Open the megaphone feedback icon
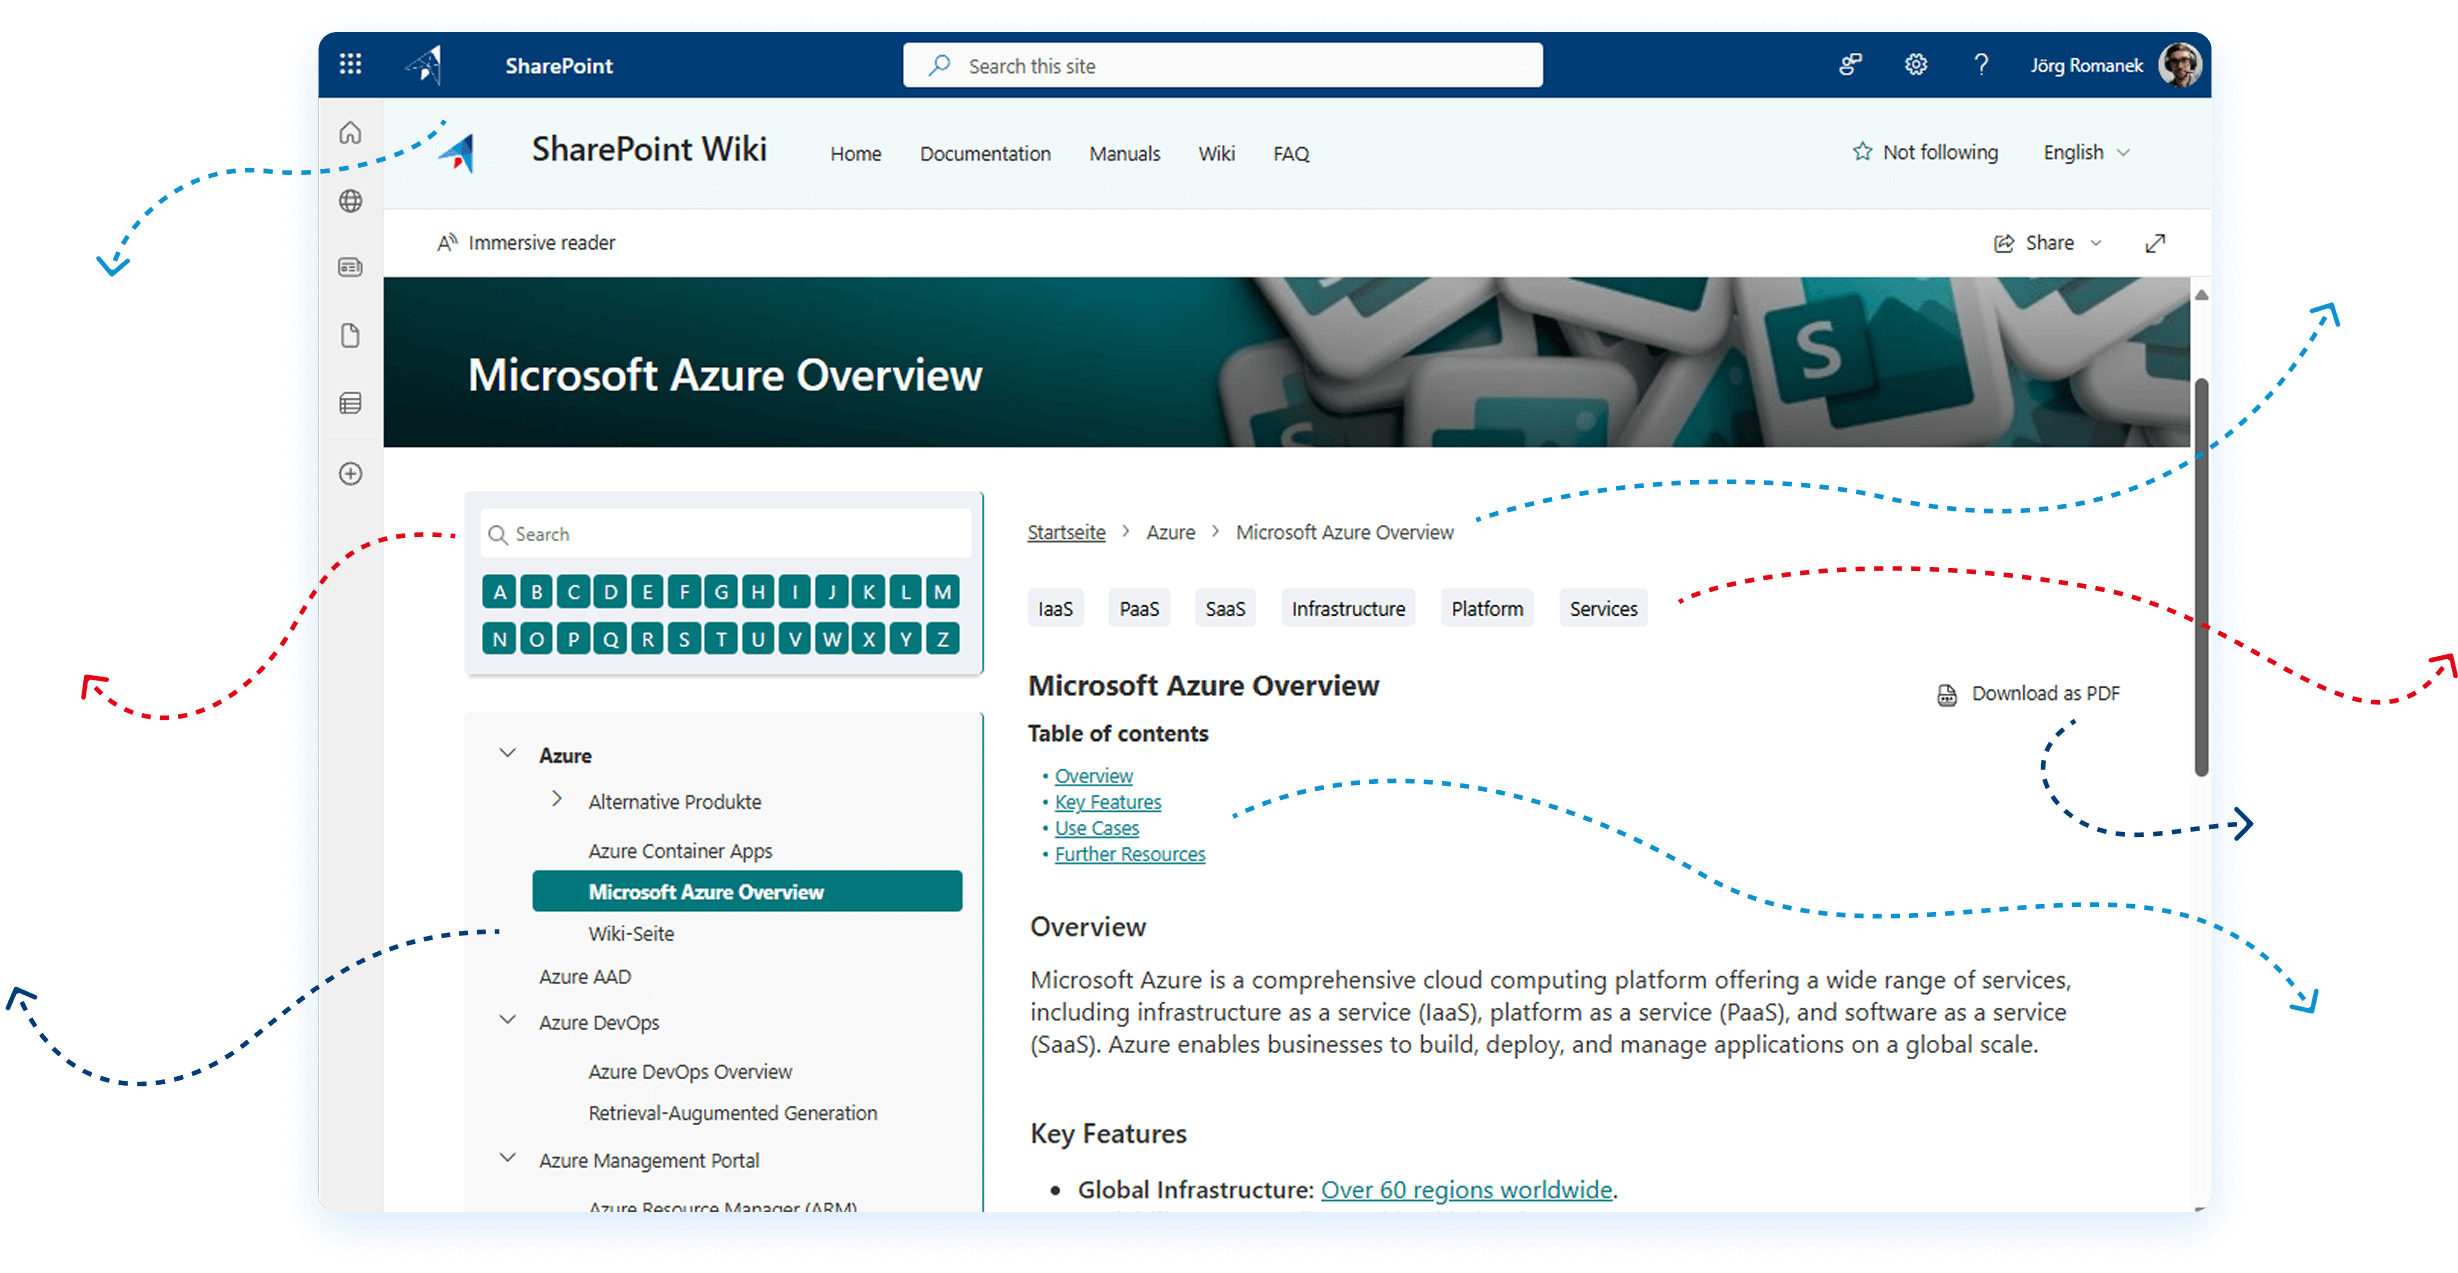The width and height of the screenshot is (2458, 1273). (x=1850, y=65)
